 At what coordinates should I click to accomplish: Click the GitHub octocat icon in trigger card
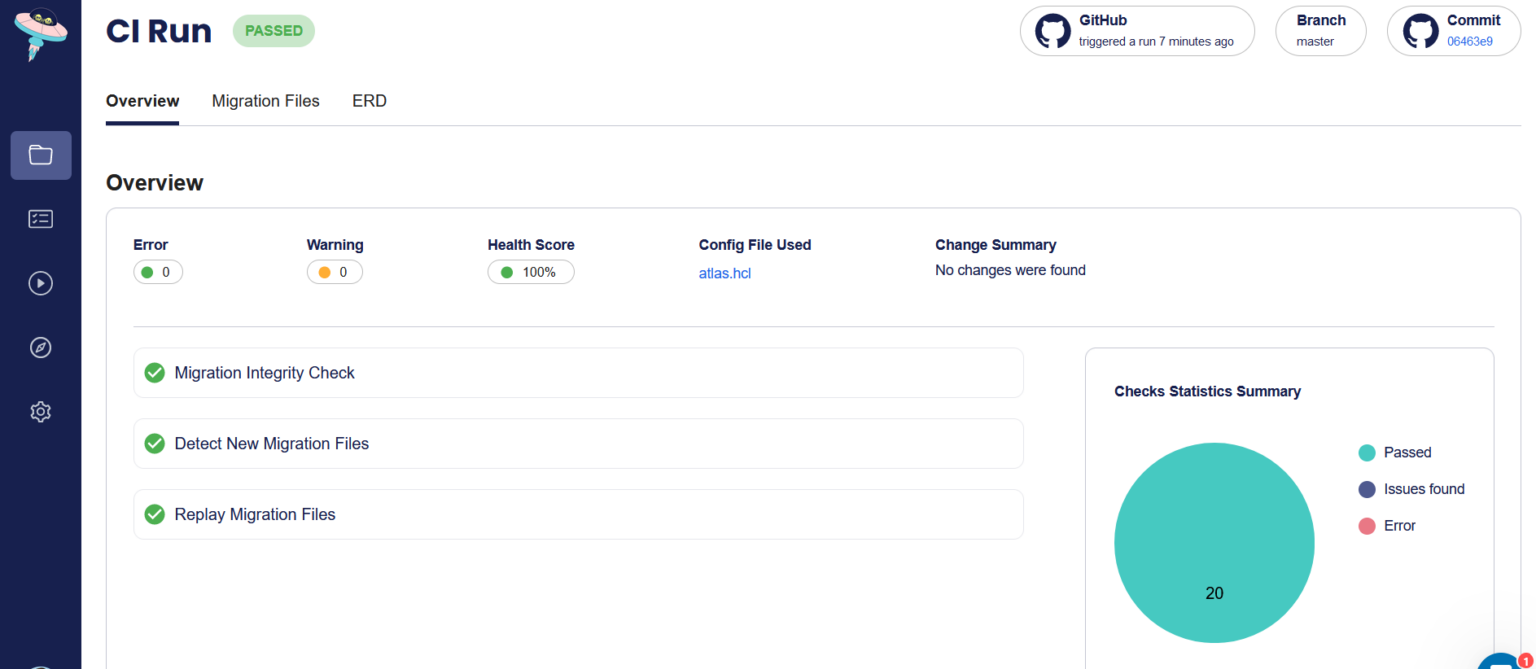[x=1052, y=31]
